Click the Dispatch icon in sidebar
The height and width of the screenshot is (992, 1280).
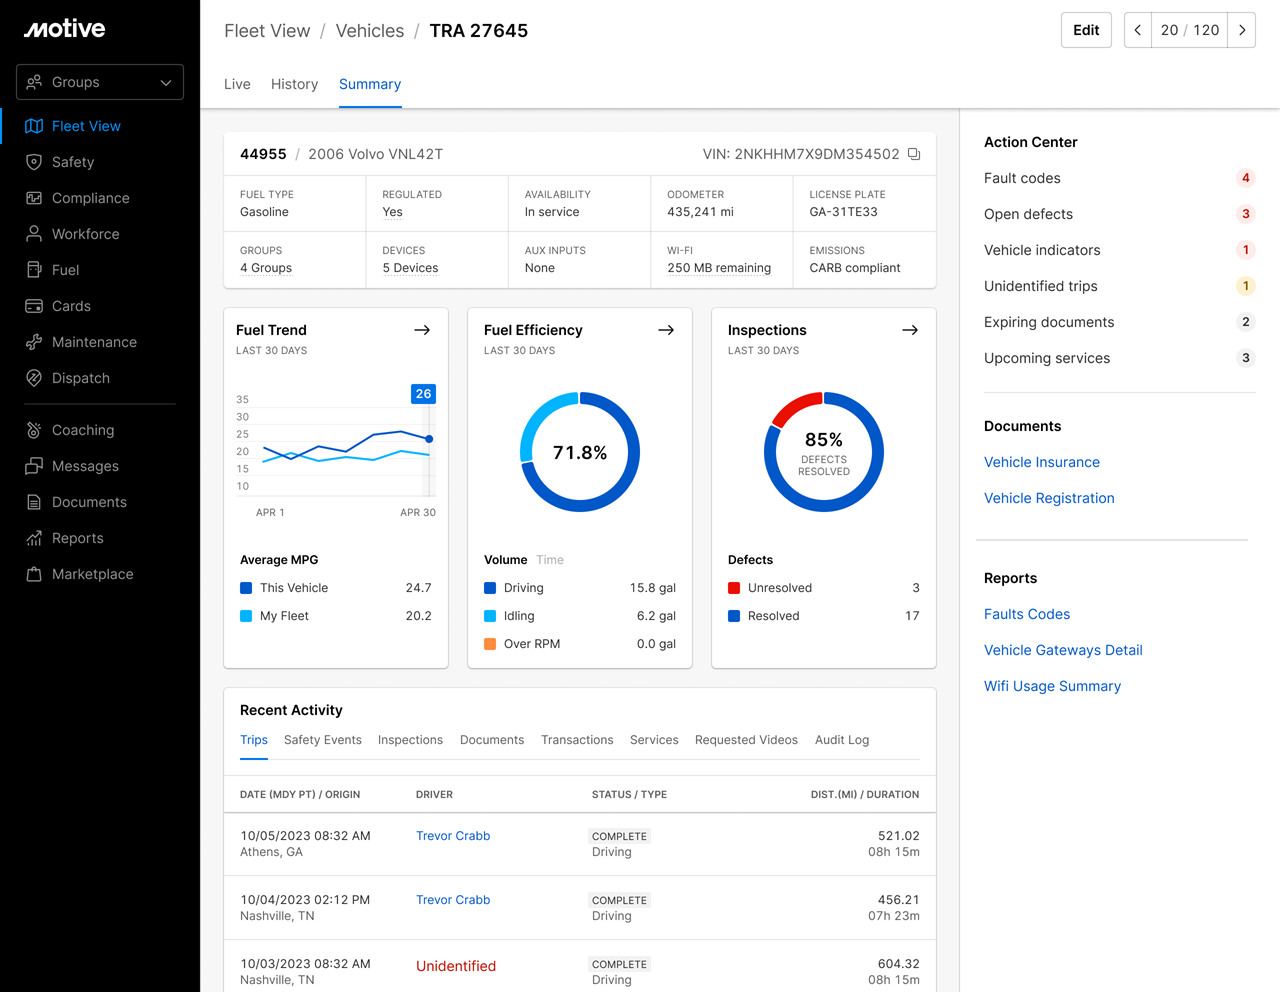(34, 378)
